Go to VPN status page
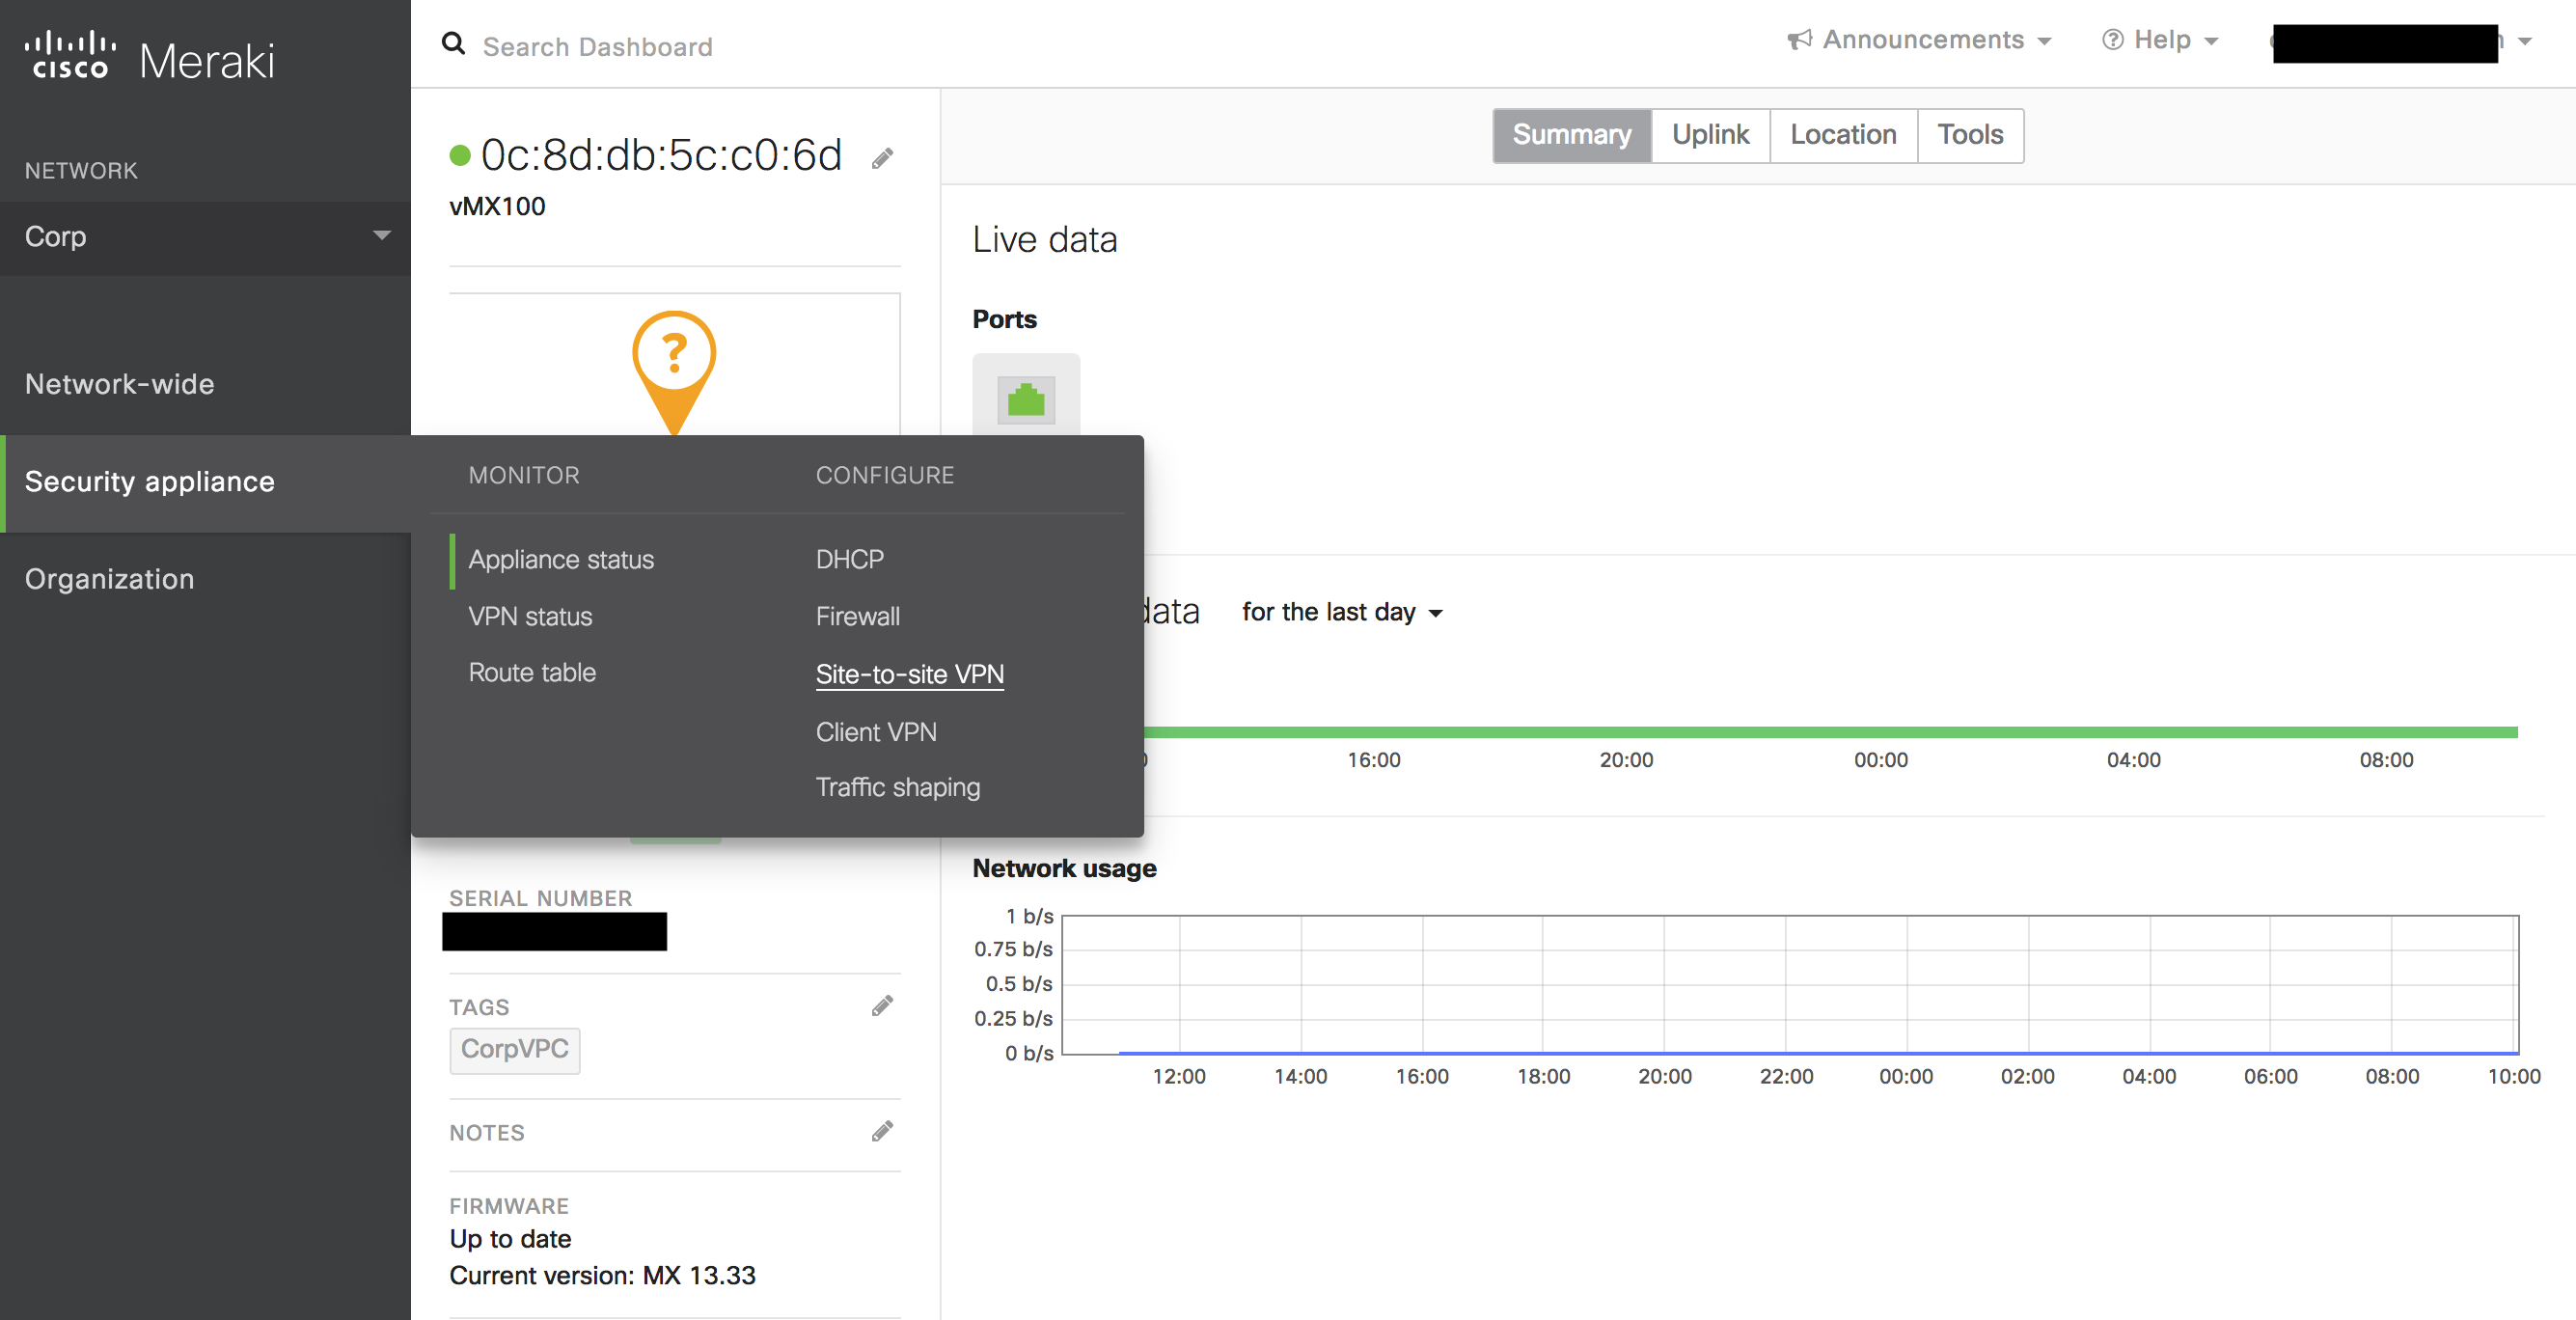2576x1320 pixels. tap(530, 616)
